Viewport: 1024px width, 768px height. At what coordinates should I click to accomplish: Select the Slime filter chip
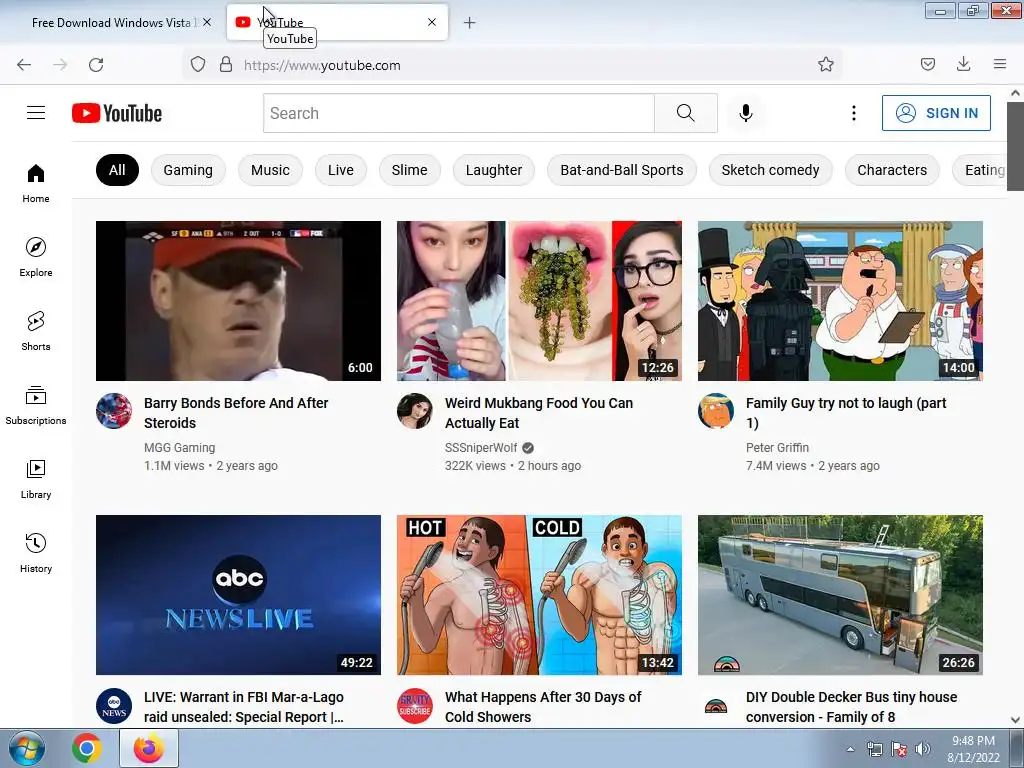[409, 170]
